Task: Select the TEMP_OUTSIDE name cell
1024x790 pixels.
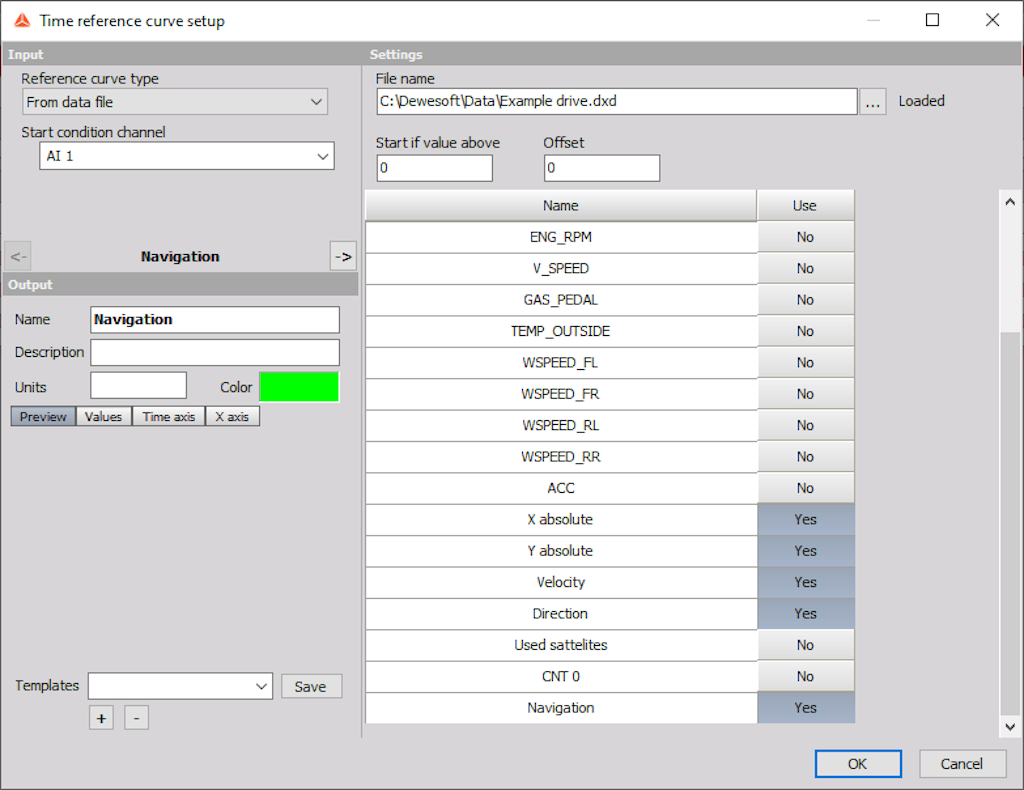Action: point(561,331)
